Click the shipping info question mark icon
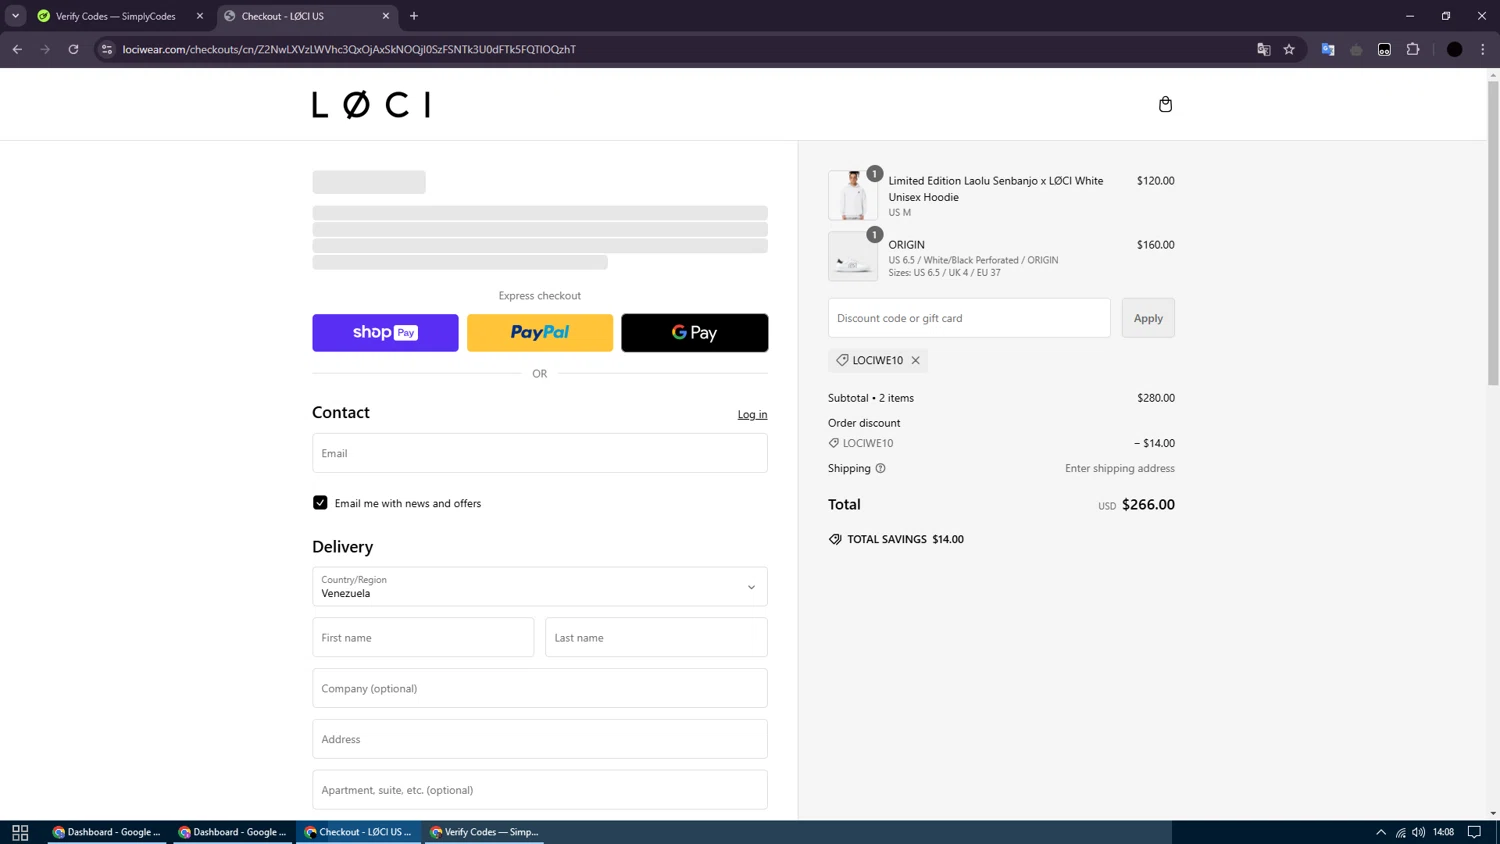The width and height of the screenshot is (1500, 844). click(880, 468)
